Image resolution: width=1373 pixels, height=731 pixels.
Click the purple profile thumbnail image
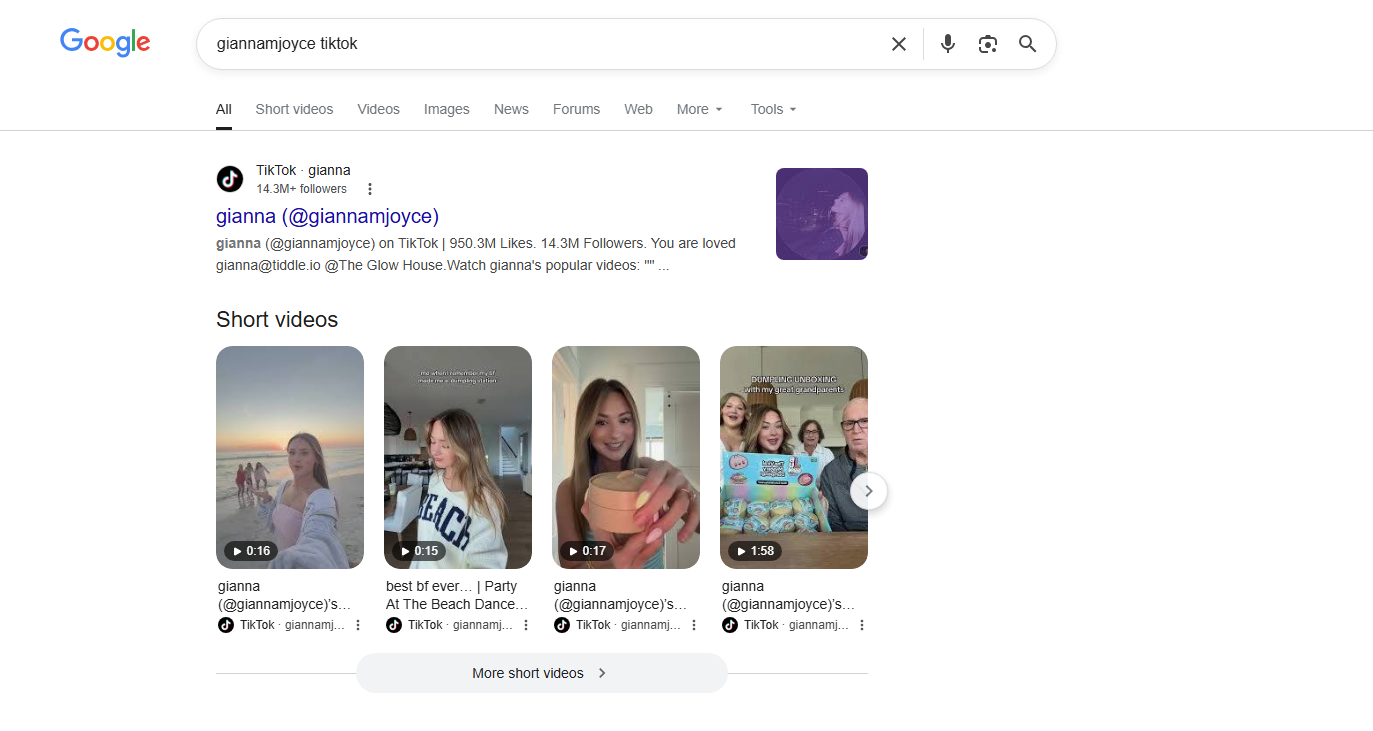pos(821,213)
